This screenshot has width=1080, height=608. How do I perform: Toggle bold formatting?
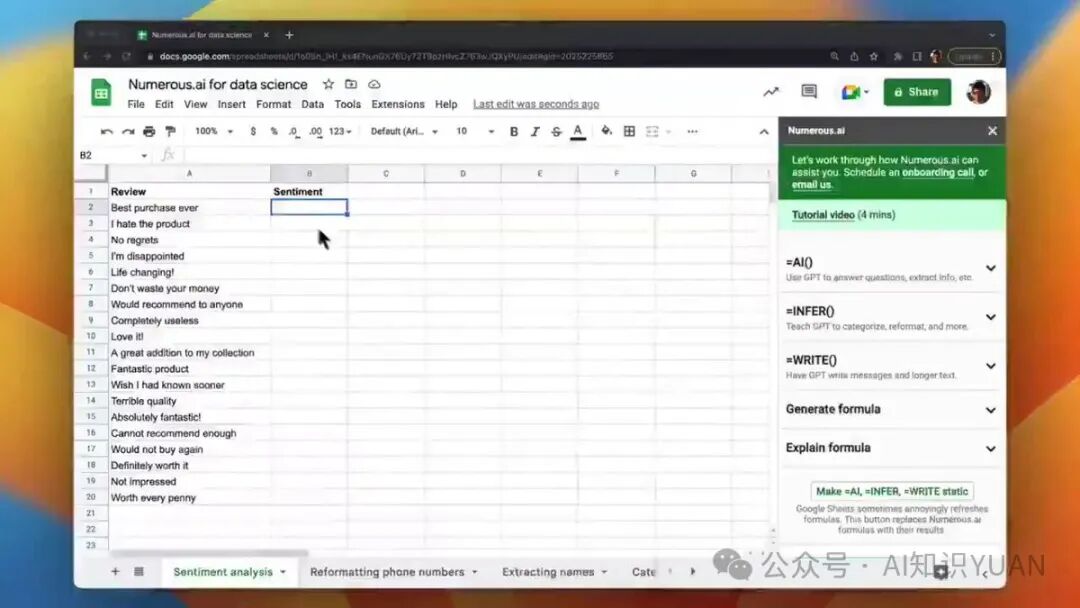click(x=514, y=131)
